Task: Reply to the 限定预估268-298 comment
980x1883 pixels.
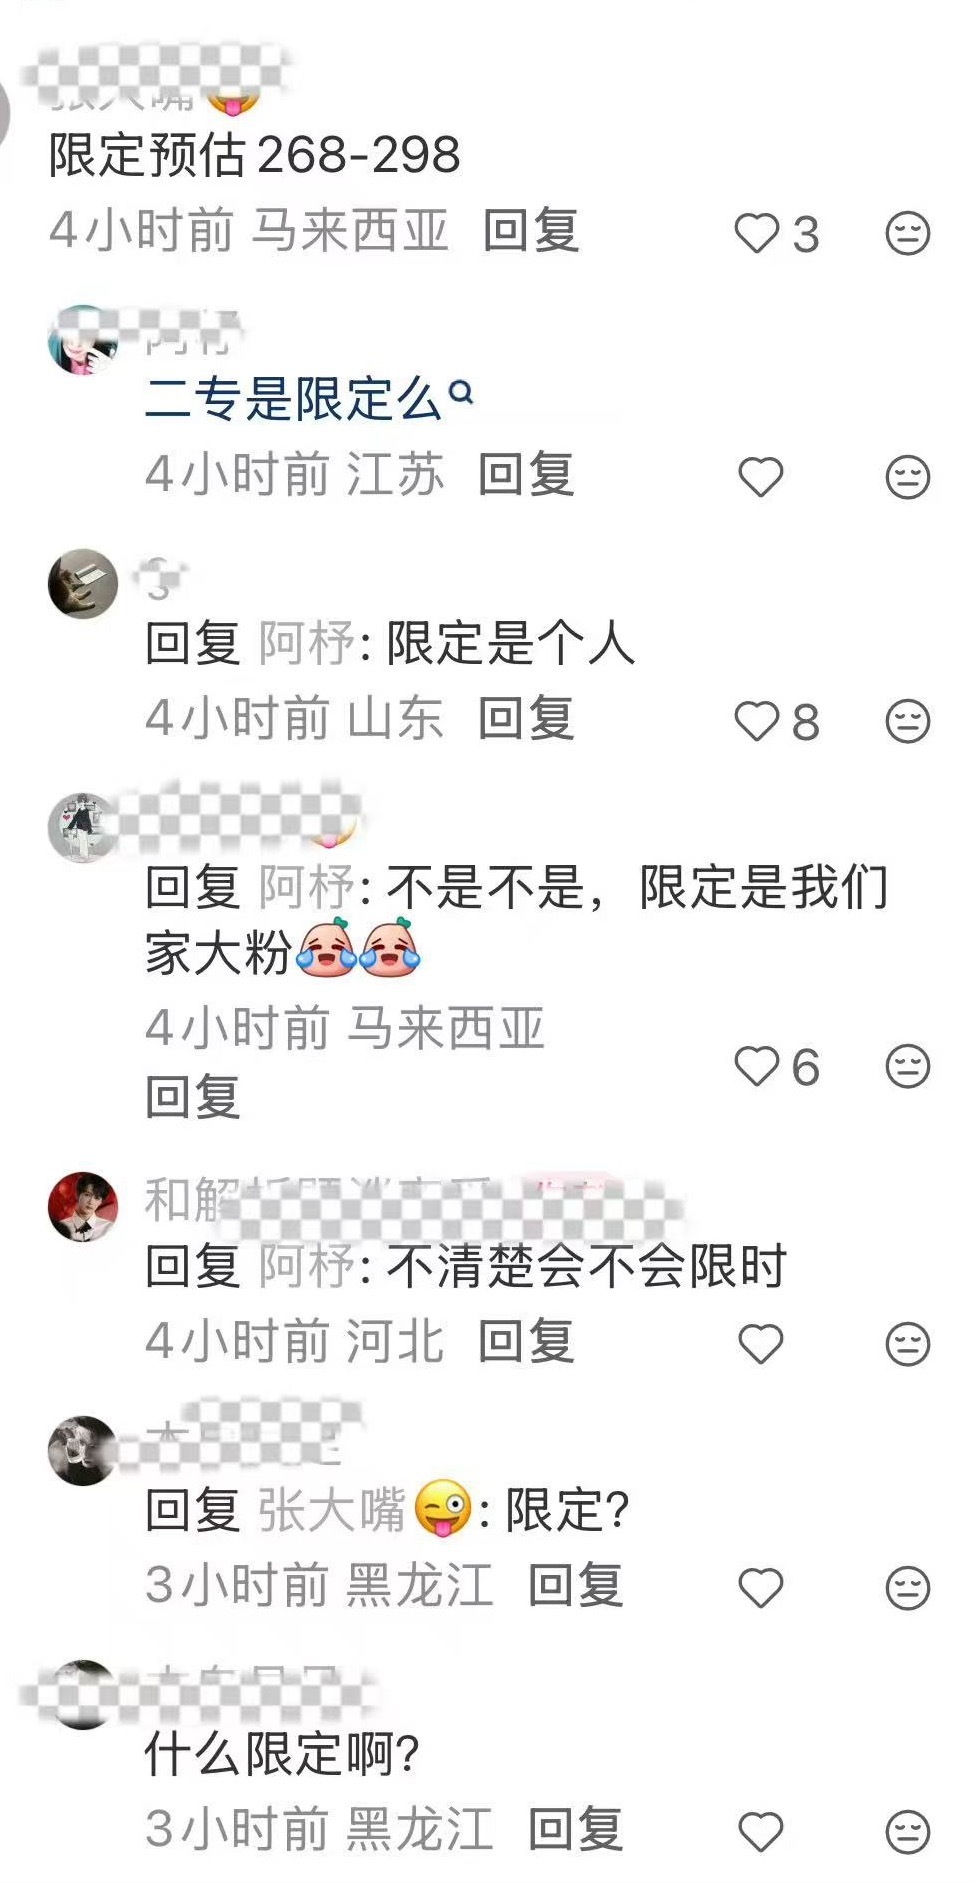Action: click(531, 231)
